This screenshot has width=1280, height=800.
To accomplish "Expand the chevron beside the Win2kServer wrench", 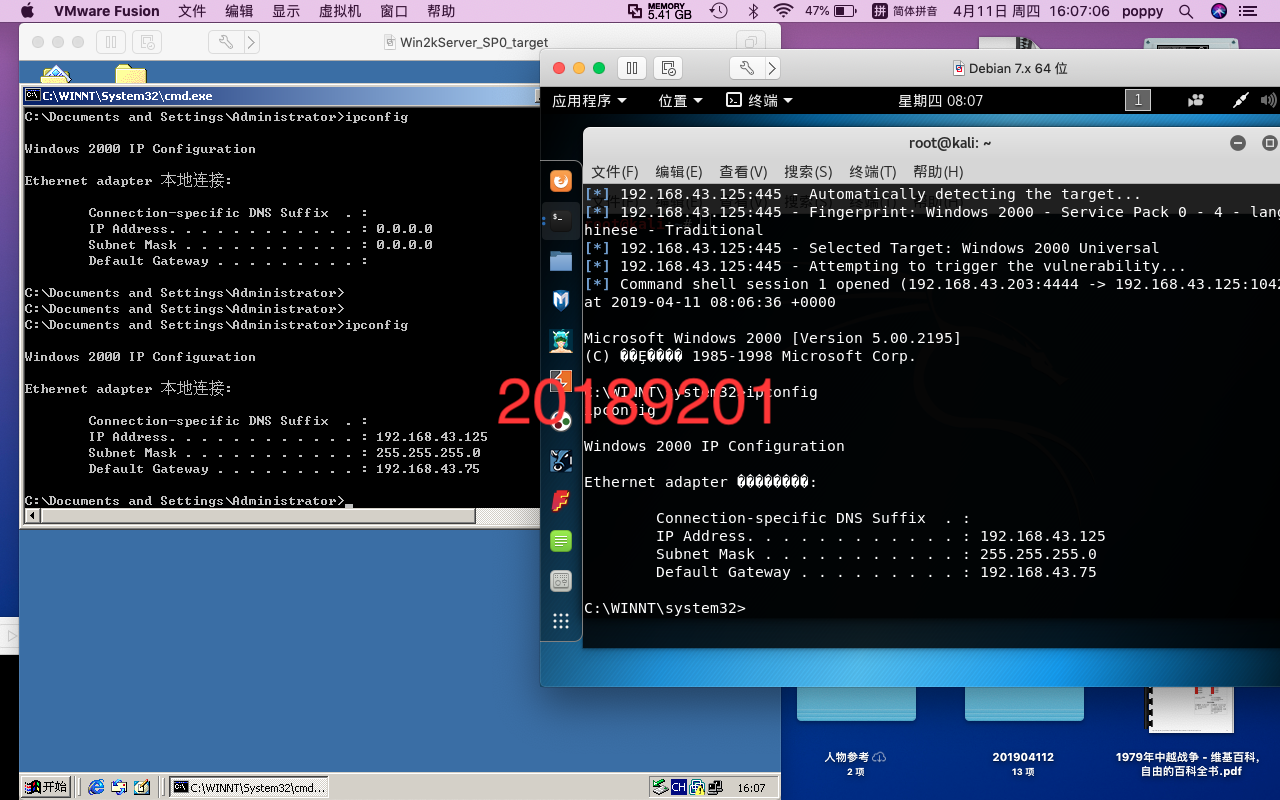I will pyautogui.click(x=251, y=43).
